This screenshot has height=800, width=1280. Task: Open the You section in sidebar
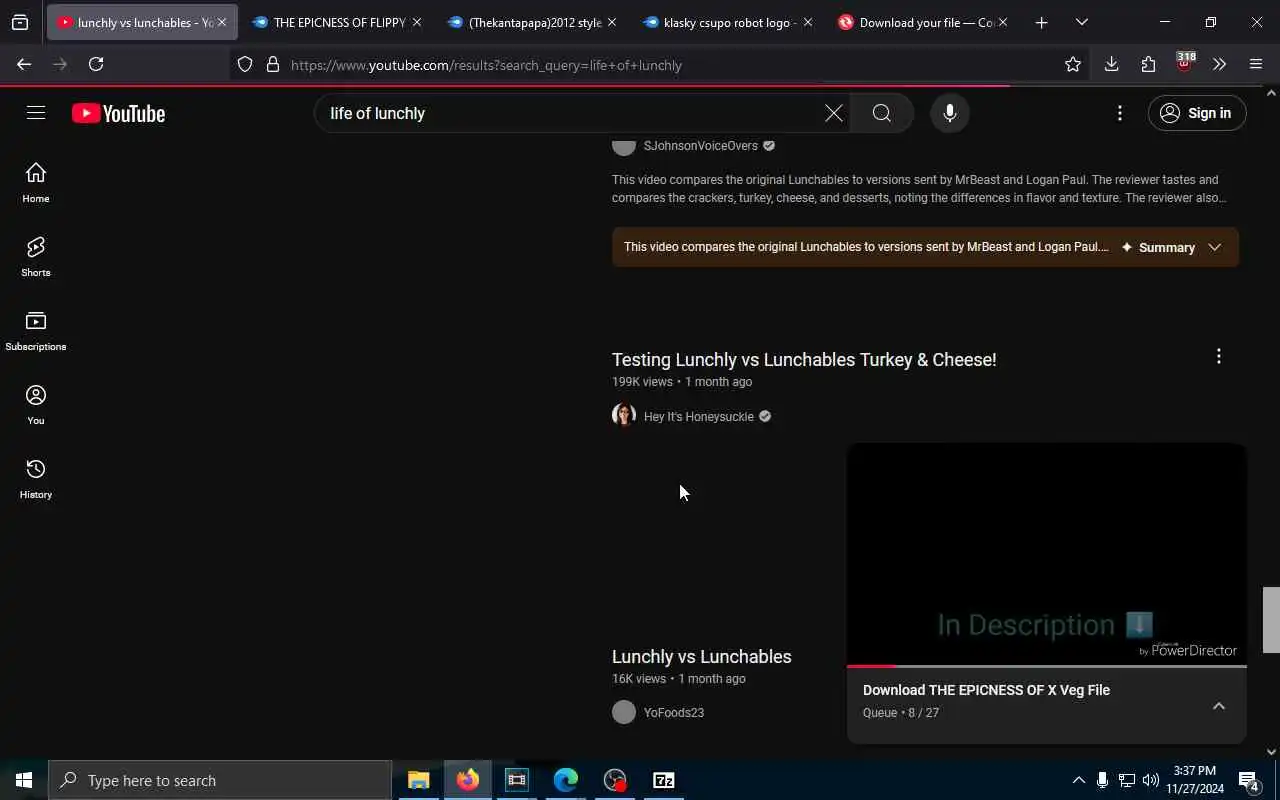36,405
